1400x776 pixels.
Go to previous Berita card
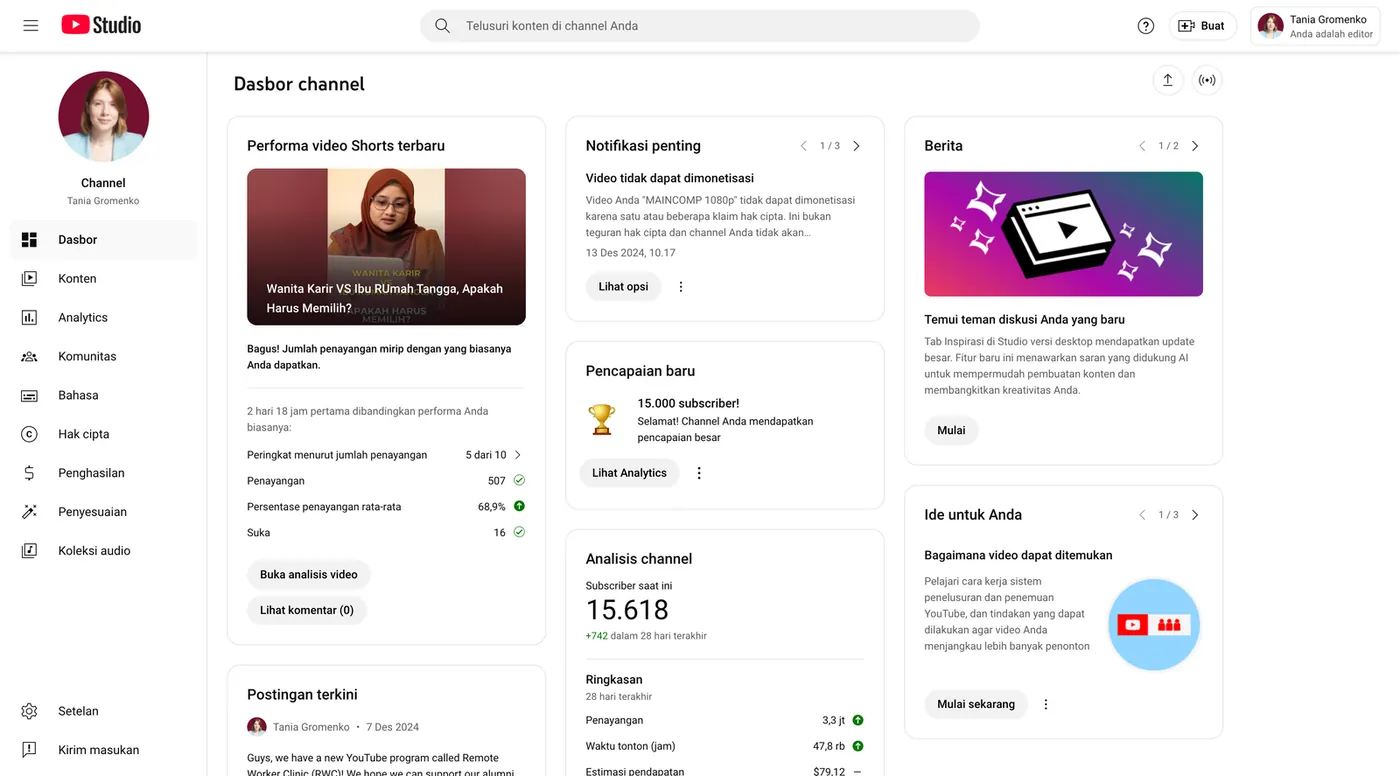click(1142, 146)
